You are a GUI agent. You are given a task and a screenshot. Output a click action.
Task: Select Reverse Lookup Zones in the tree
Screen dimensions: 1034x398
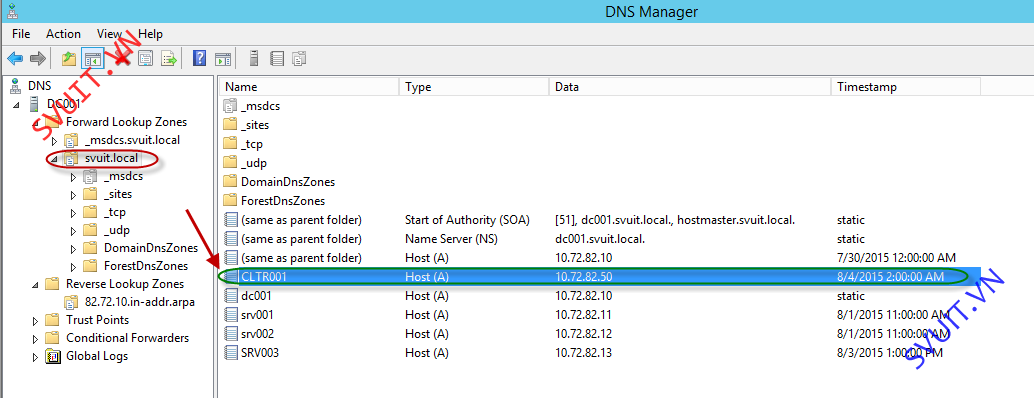(x=125, y=284)
